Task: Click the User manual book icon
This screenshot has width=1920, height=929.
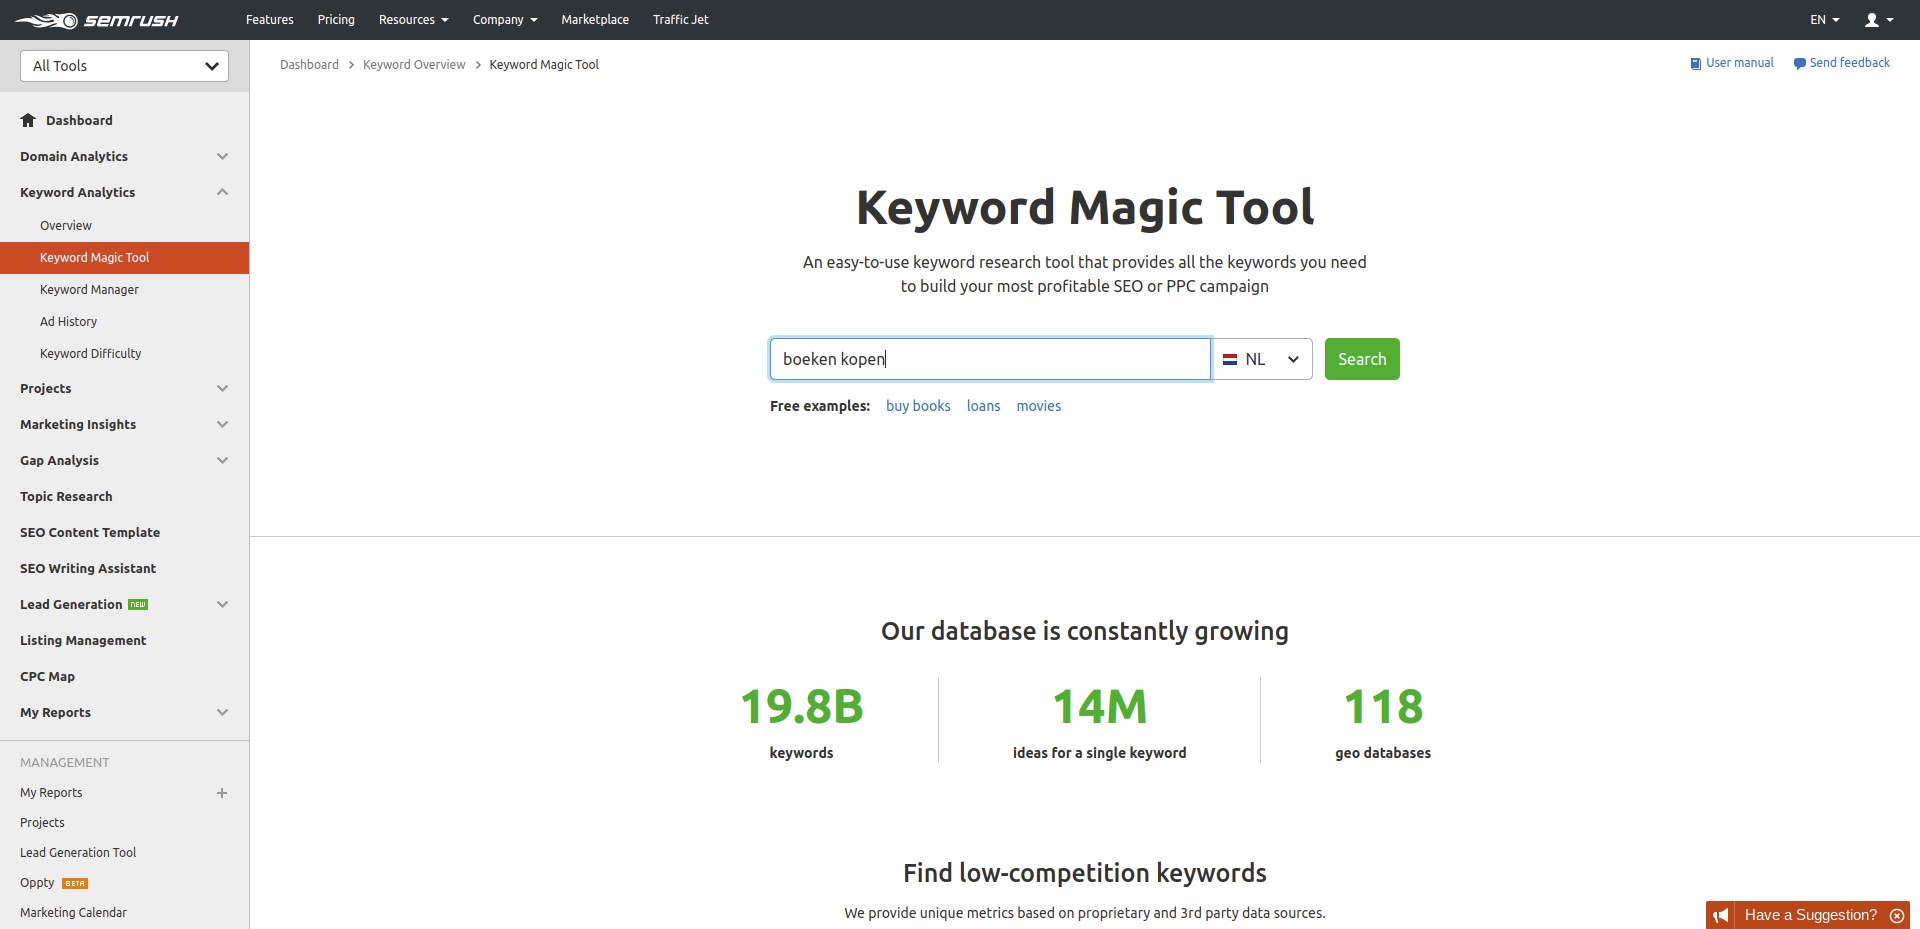Action: point(1695,63)
